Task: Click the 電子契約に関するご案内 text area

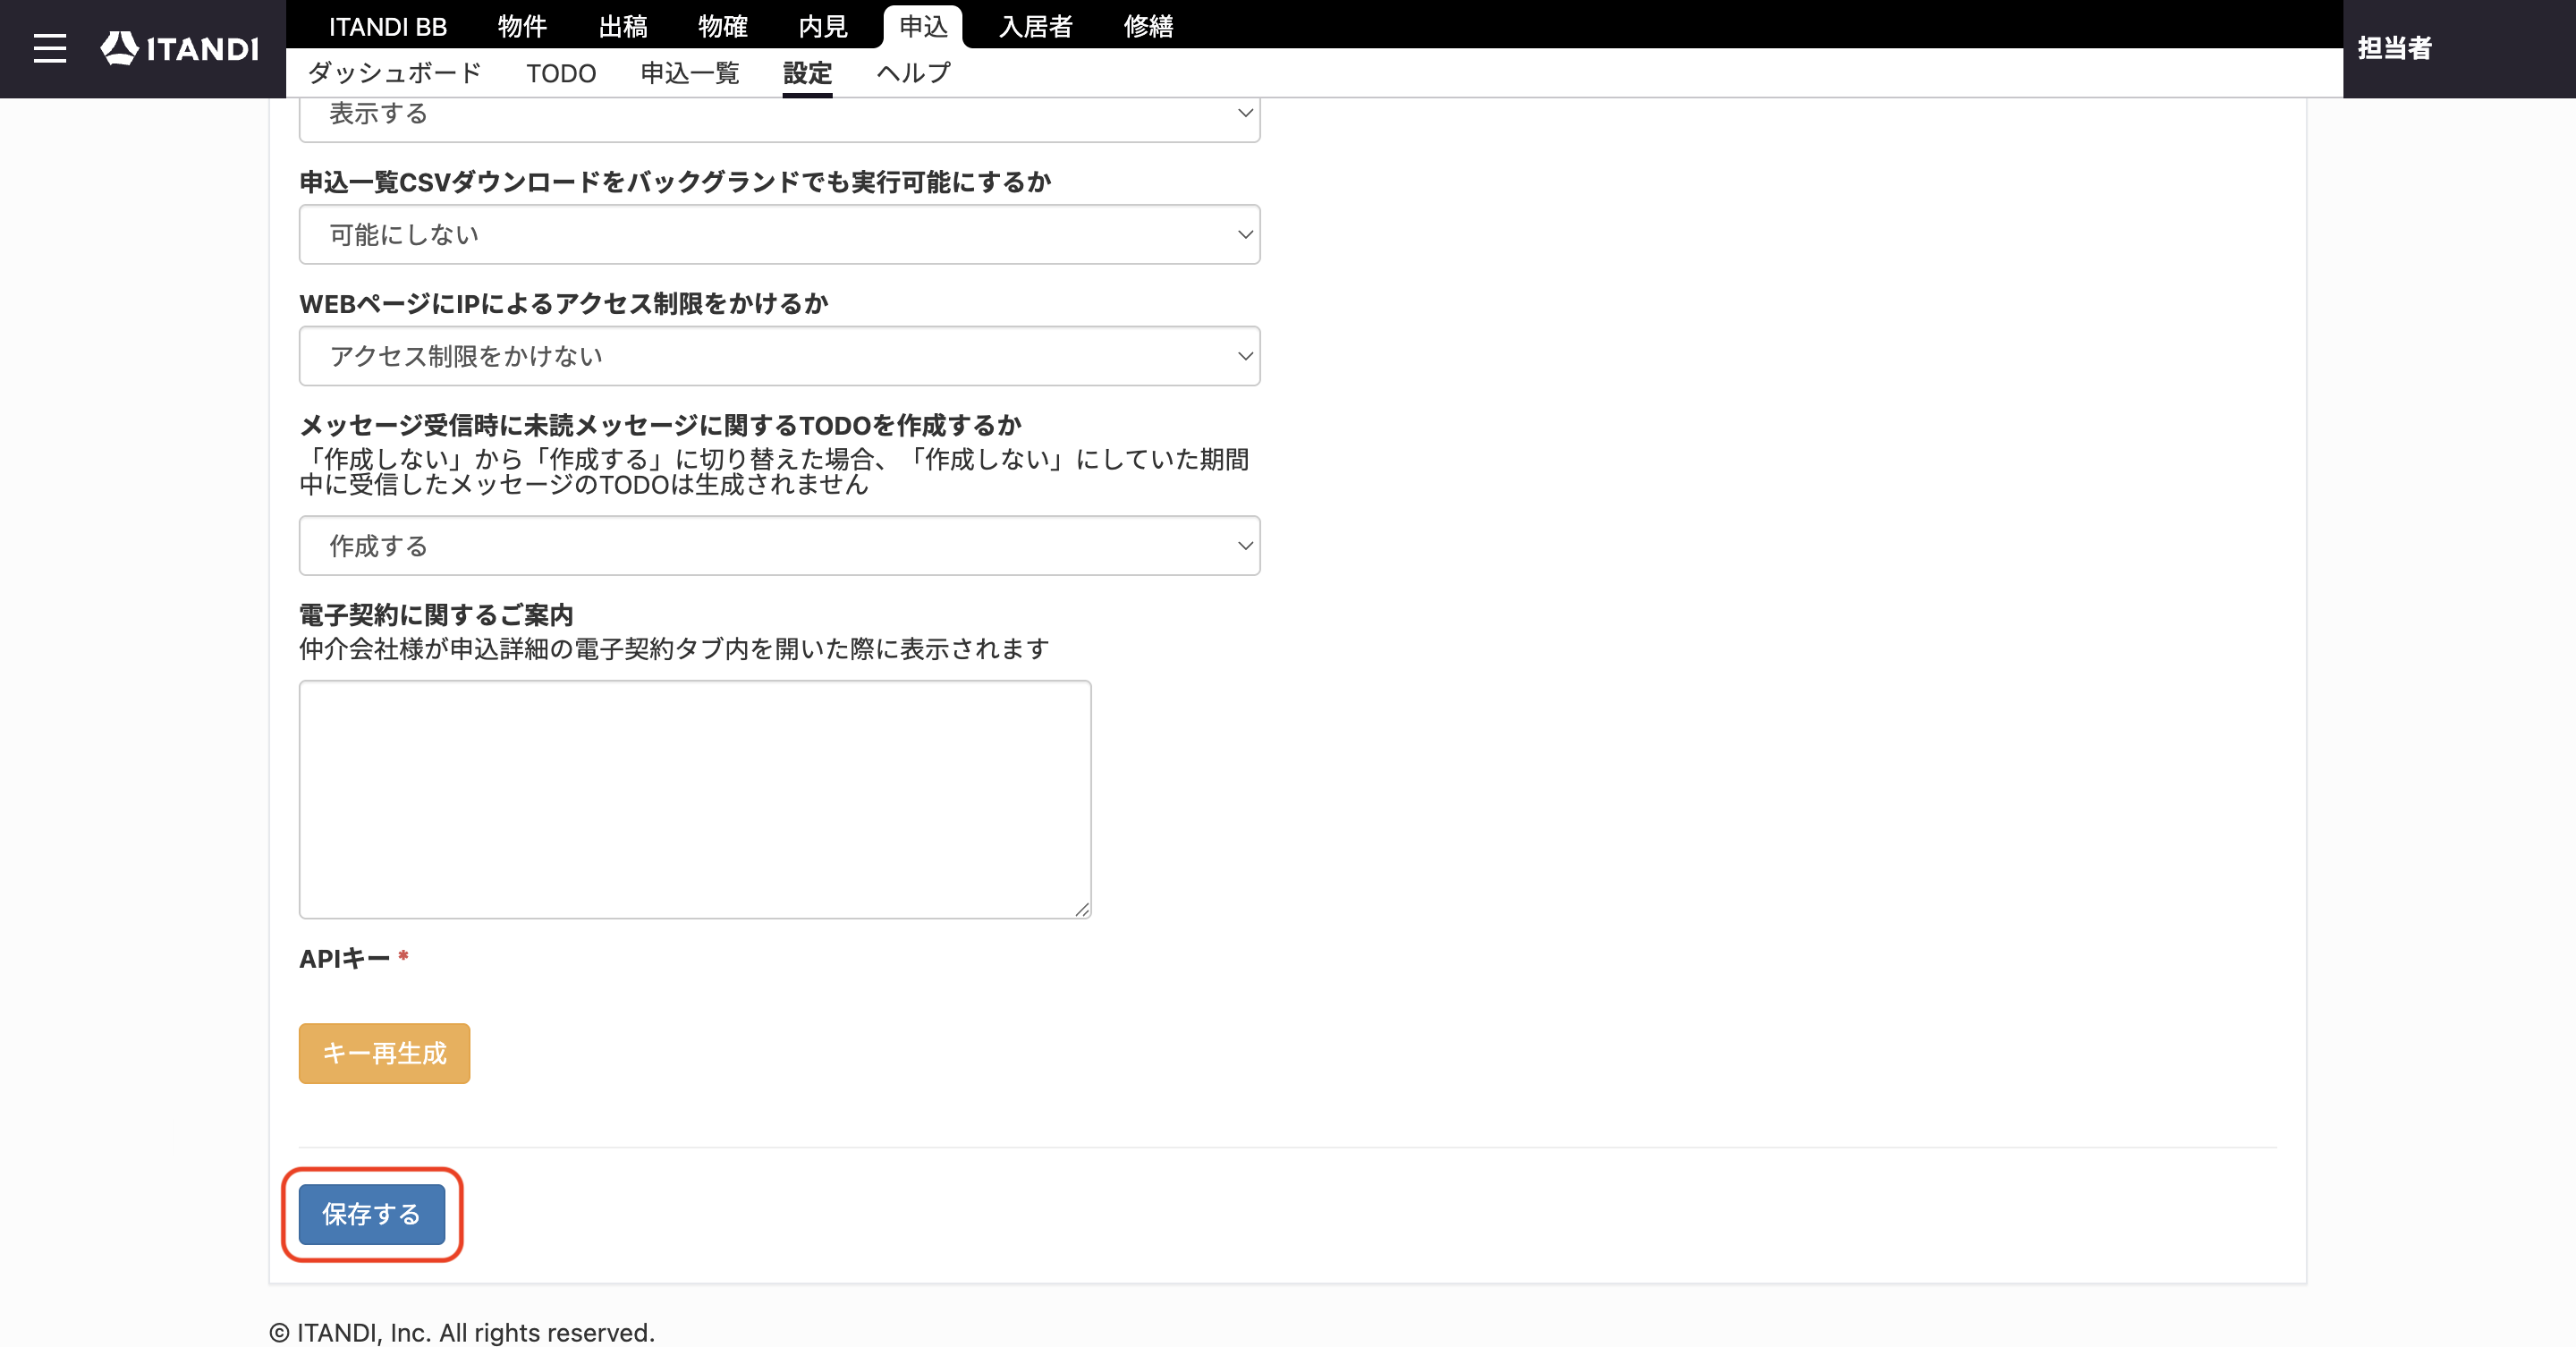Action: 695,799
